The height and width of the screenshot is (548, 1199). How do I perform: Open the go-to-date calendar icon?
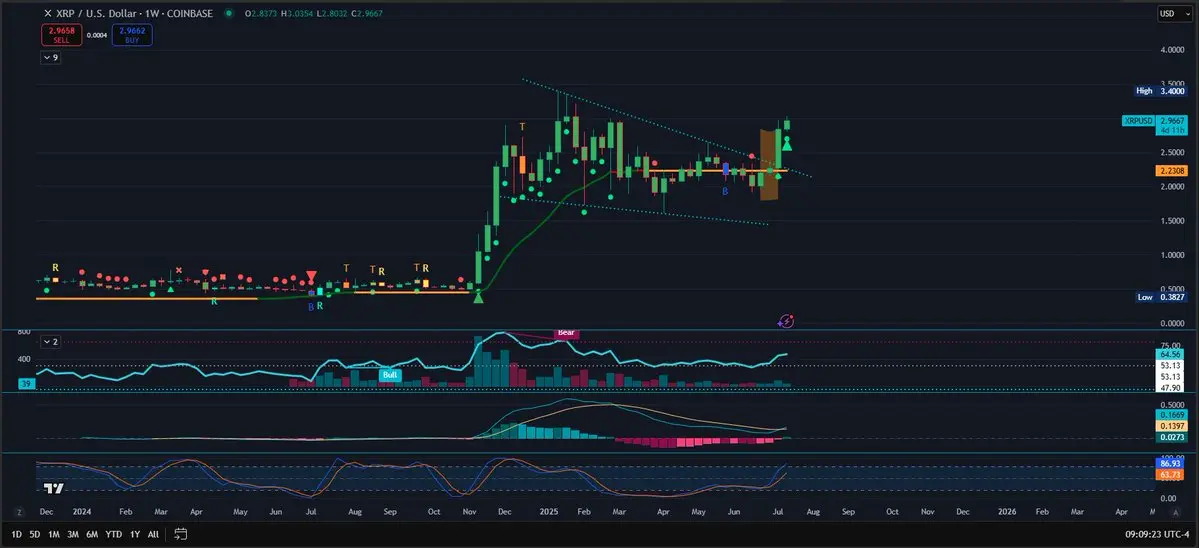pos(180,533)
